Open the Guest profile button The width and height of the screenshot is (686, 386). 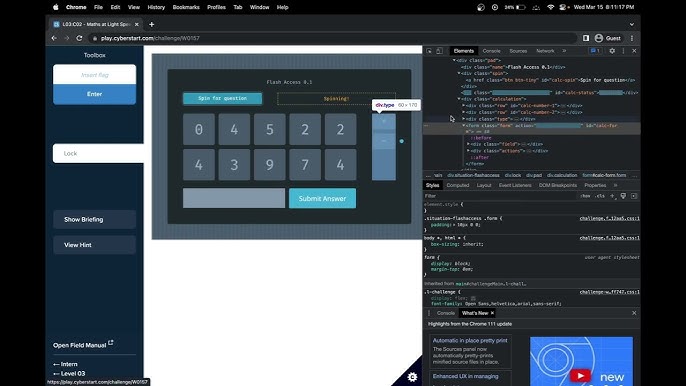[607, 38]
